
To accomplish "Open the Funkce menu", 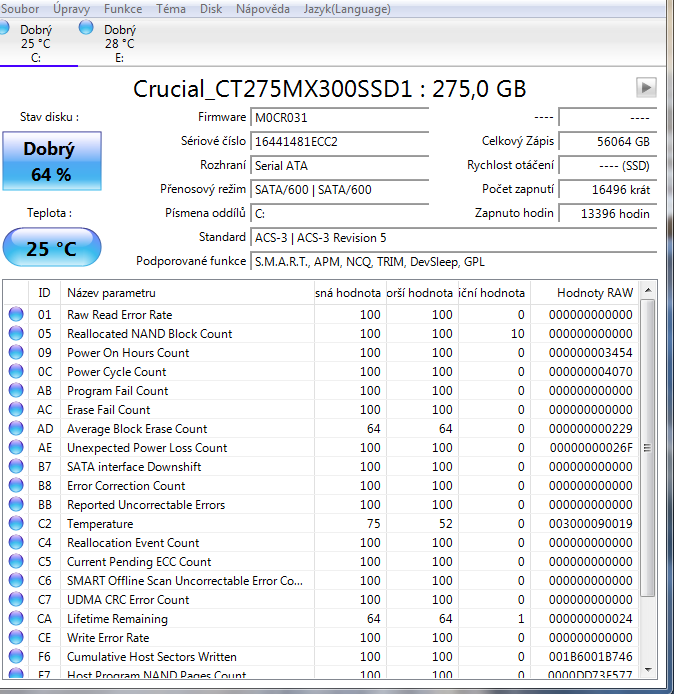I will [123, 9].
